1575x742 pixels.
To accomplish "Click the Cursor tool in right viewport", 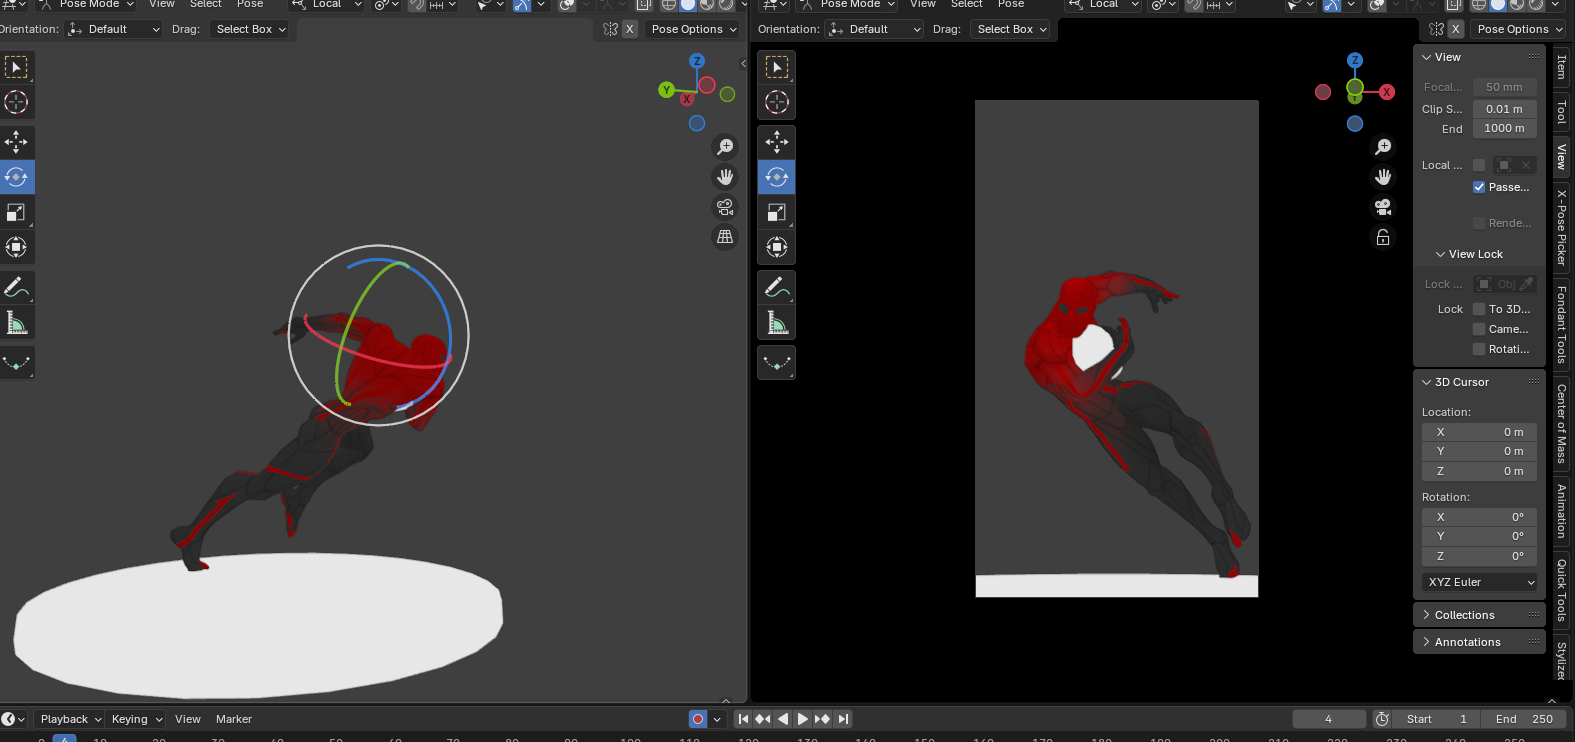I will coord(777,102).
